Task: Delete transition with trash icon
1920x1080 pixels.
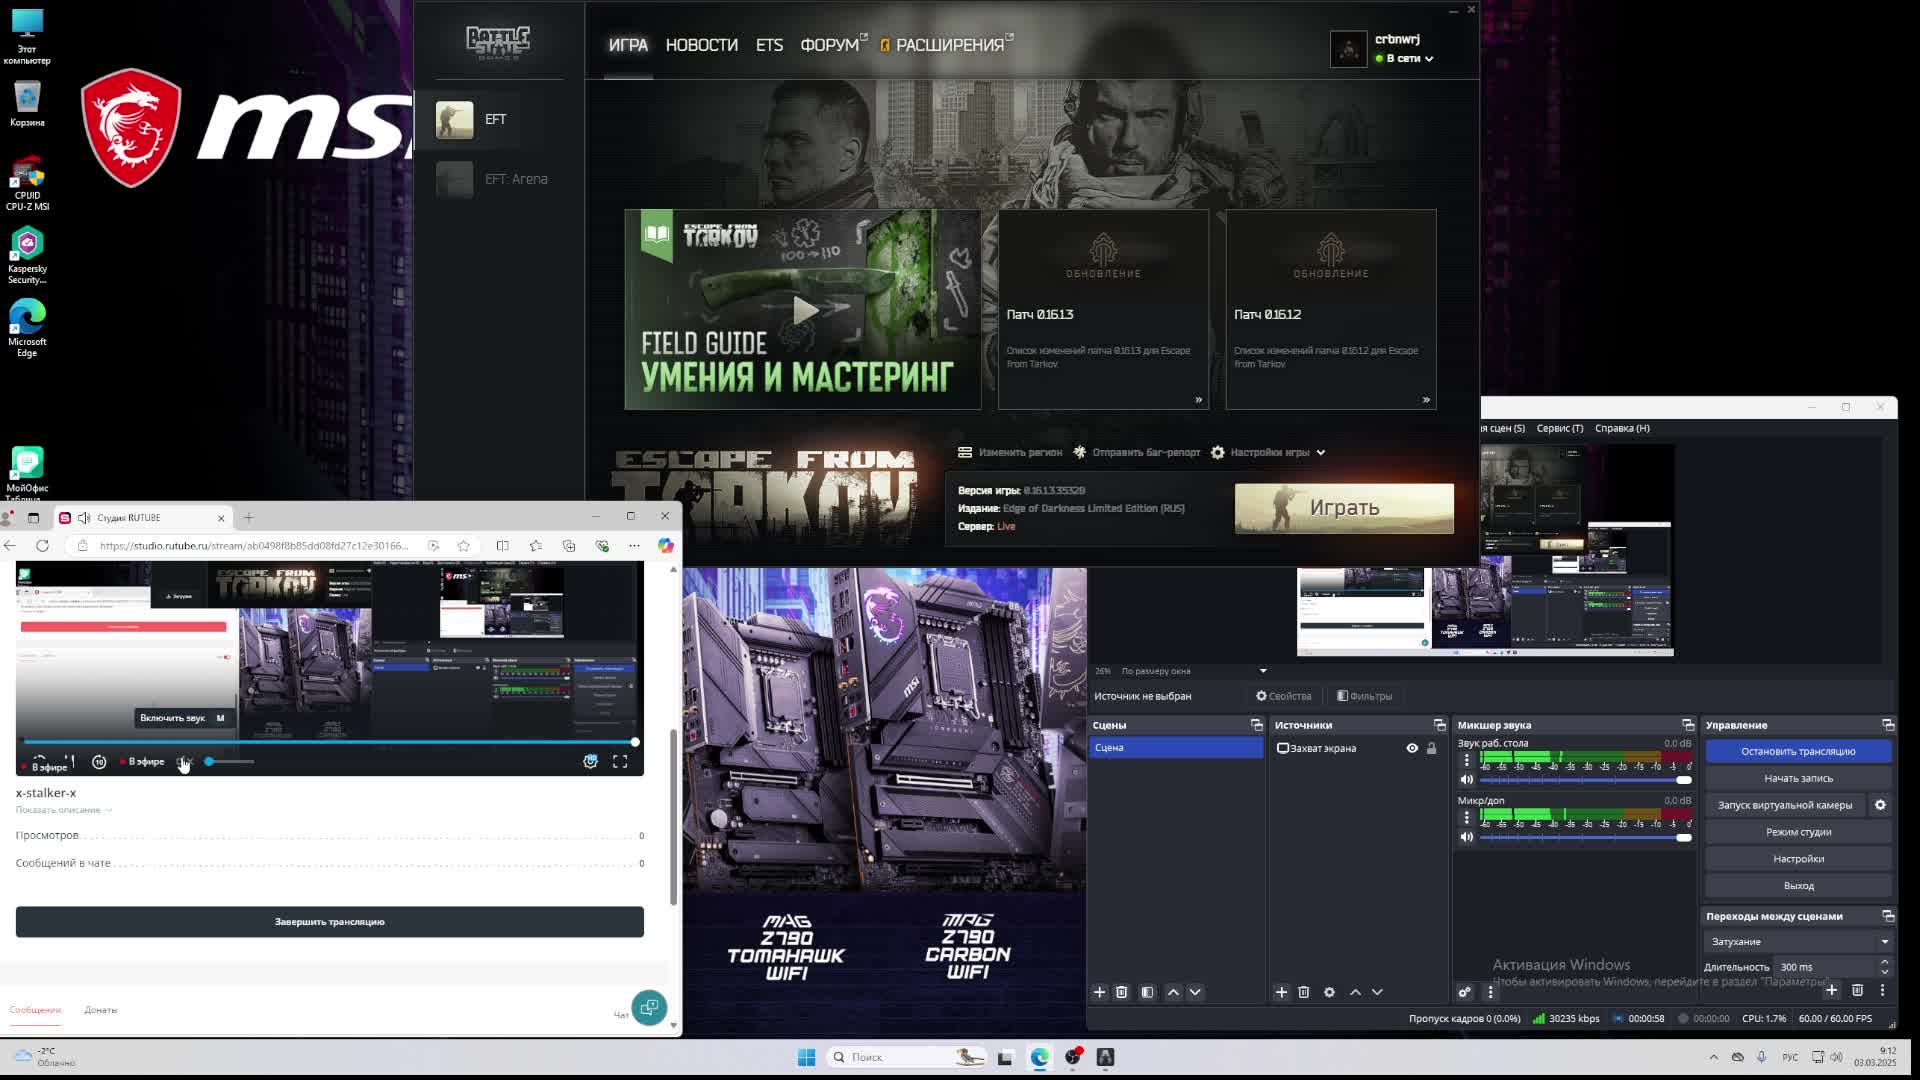Action: [1857, 990]
